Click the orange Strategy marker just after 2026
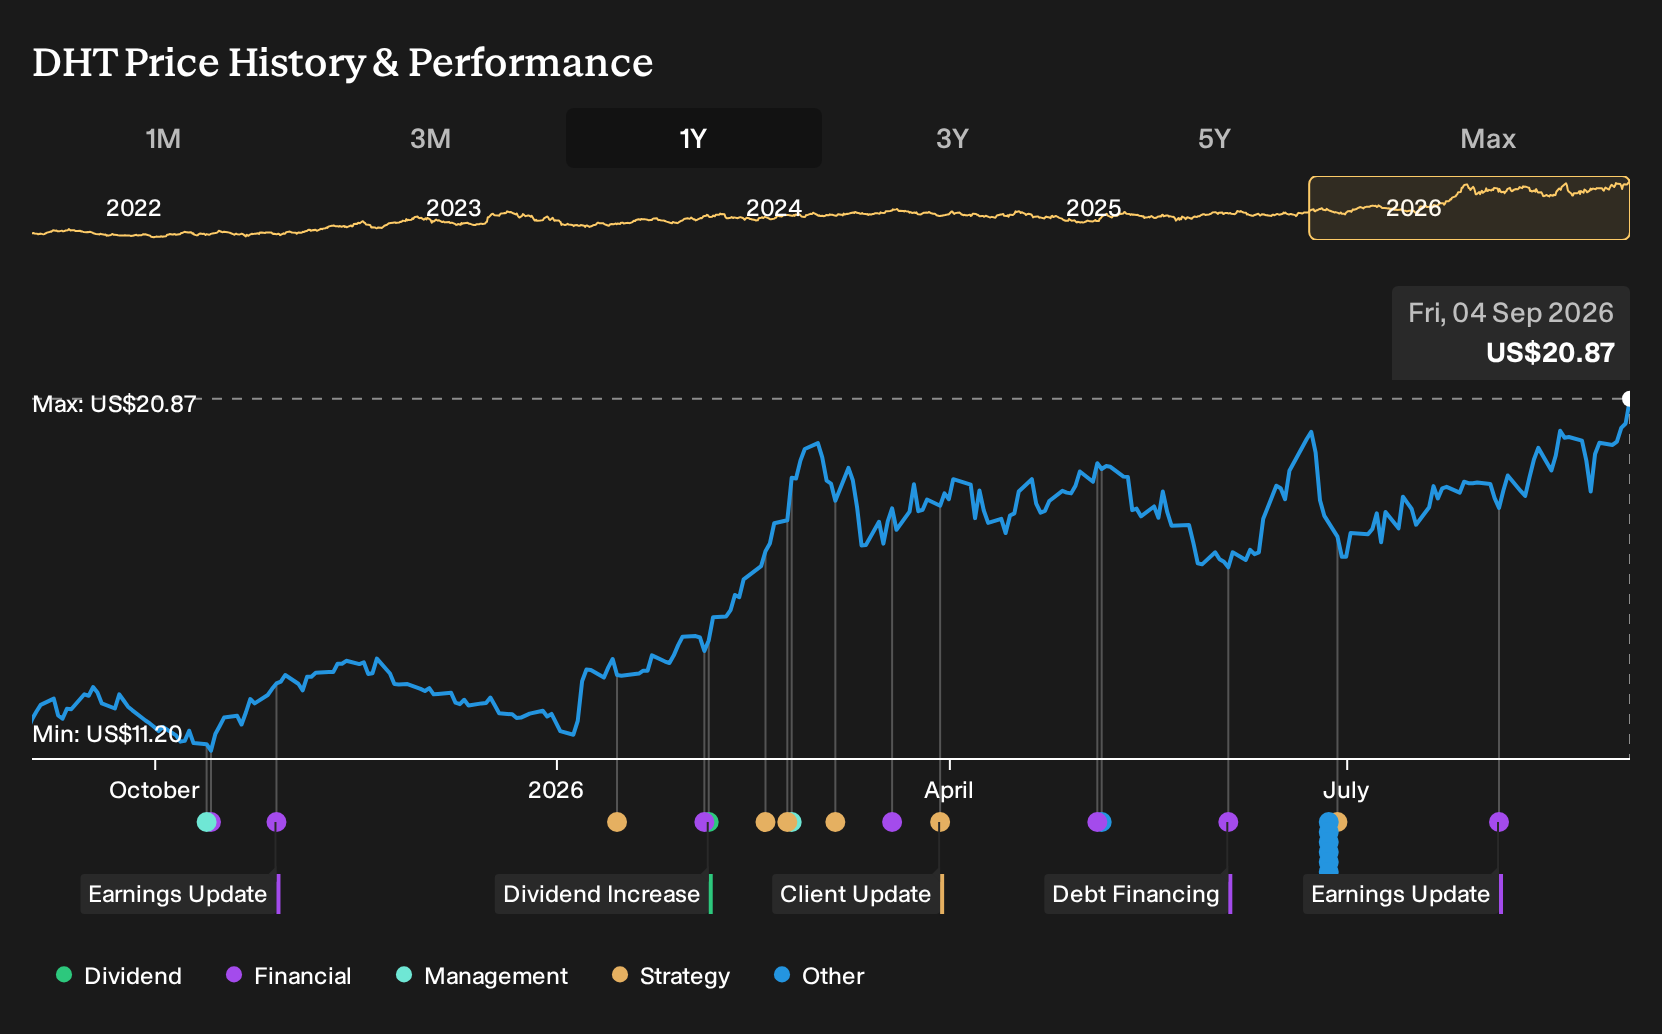The width and height of the screenshot is (1662, 1034). coord(617,822)
